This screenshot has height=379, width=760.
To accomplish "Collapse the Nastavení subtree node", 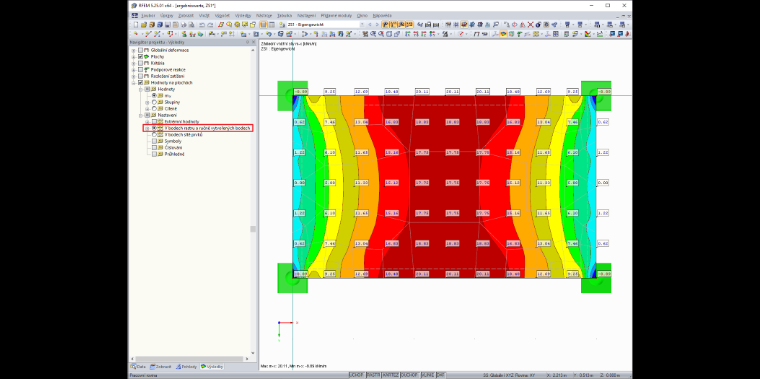I will 141,115.
